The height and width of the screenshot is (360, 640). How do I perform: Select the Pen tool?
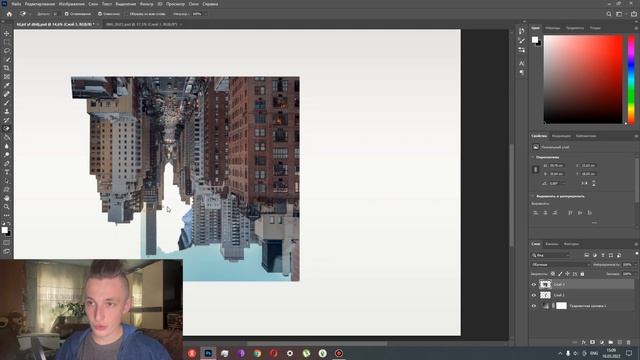[7, 163]
